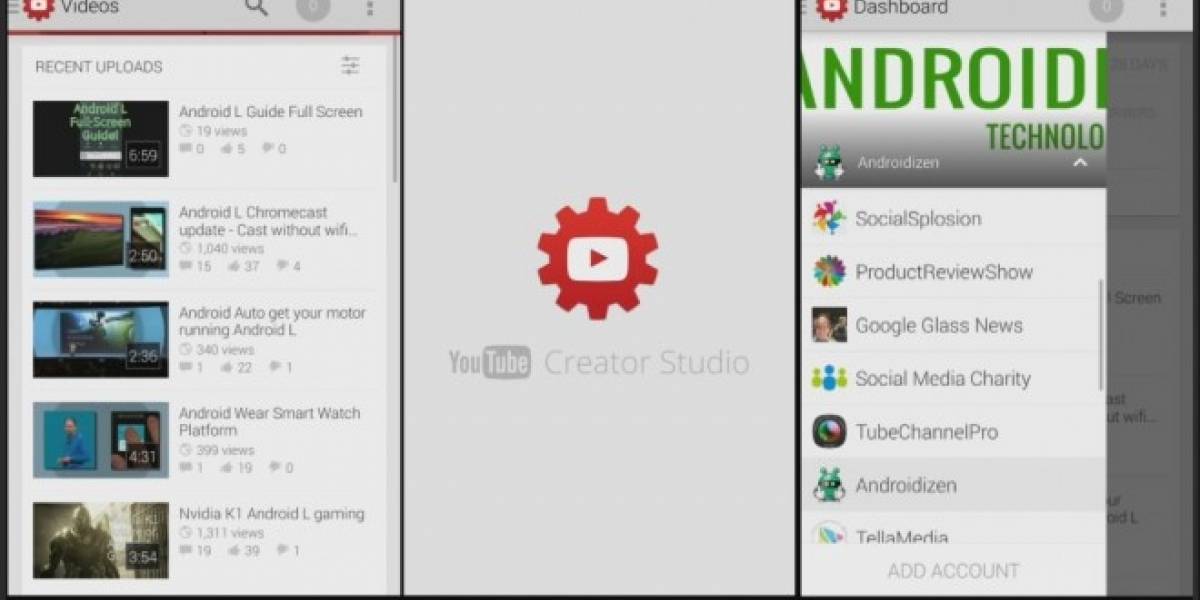The height and width of the screenshot is (600, 1200).
Task: Open the Android L Chromecast update thumbnail
Action: [x=101, y=238]
